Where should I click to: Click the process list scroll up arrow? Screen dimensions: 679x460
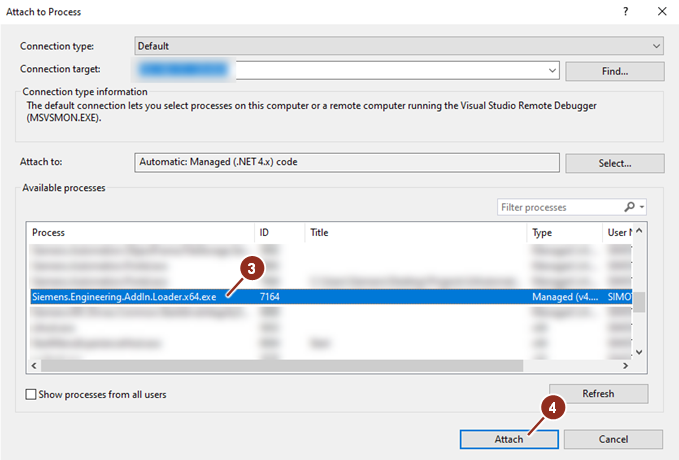click(x=639, y=231)
